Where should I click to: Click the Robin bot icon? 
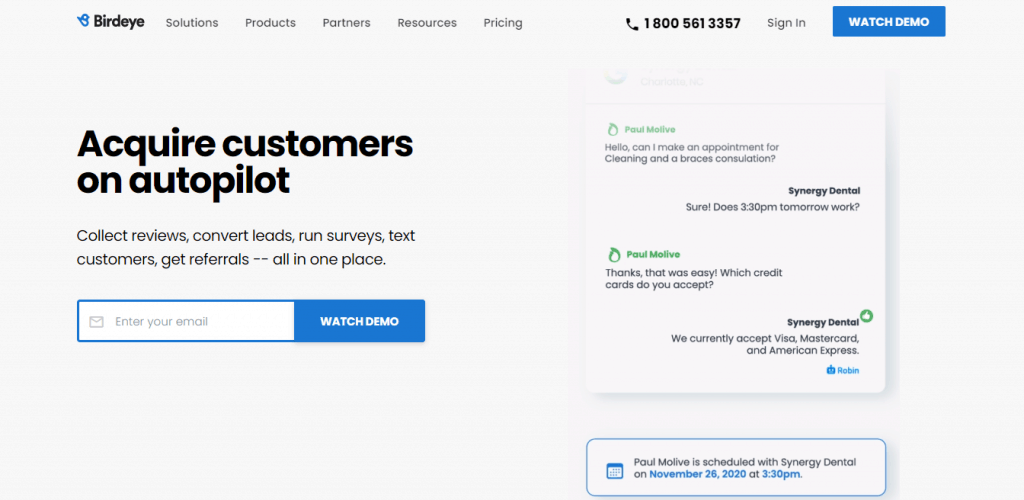pos(830,370)
